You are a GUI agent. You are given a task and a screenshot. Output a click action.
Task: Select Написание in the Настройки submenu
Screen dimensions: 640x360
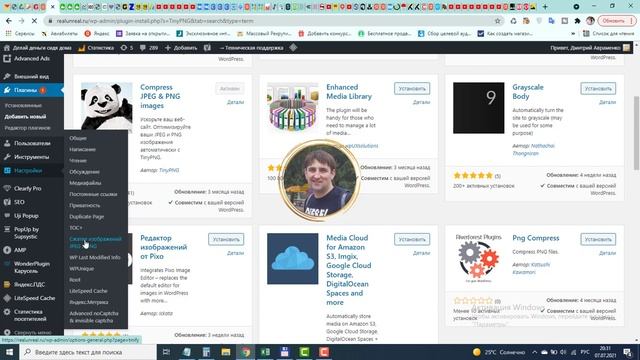coord(82,149)
